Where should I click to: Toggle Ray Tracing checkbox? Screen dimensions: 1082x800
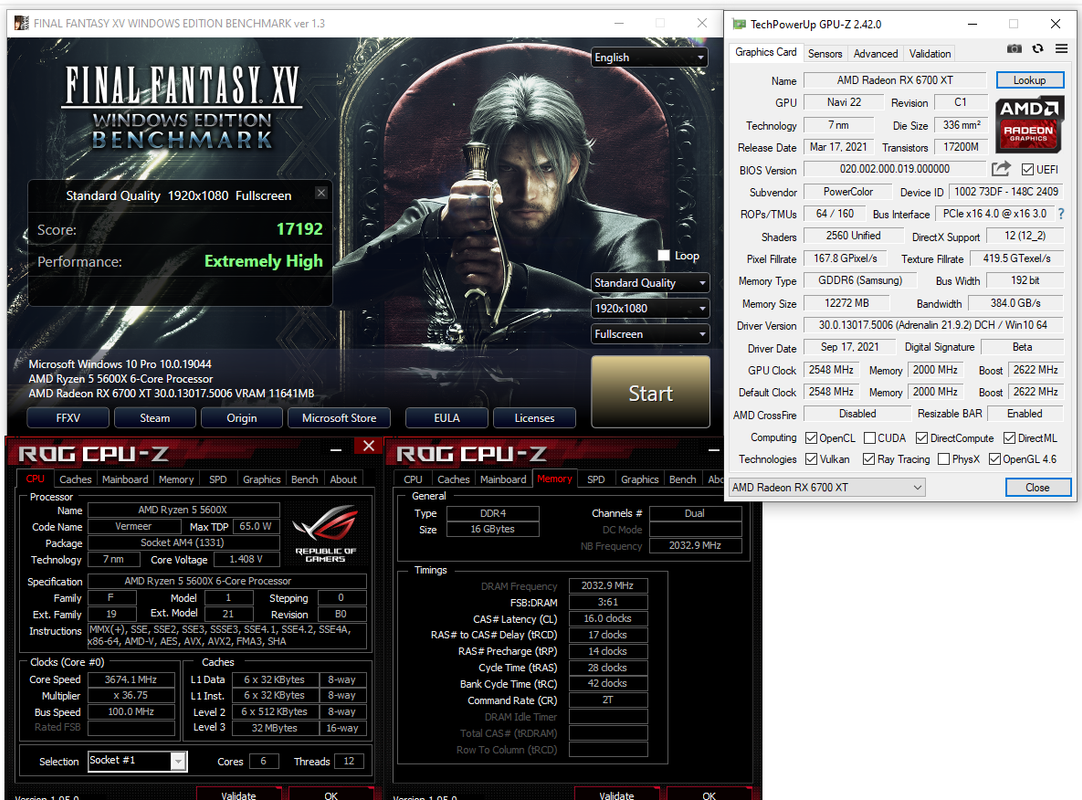click(x=869, y=459)
